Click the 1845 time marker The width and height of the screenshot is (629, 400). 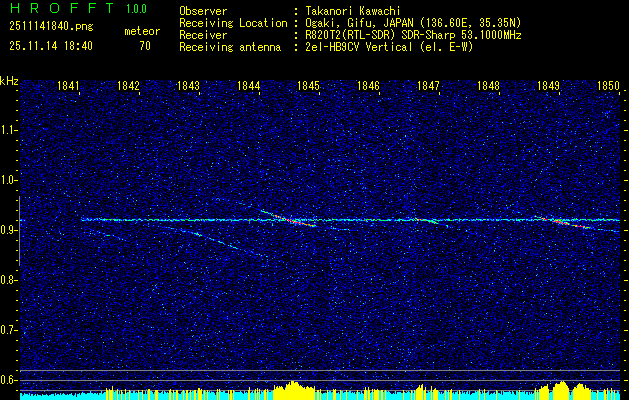tap(308, 86)
